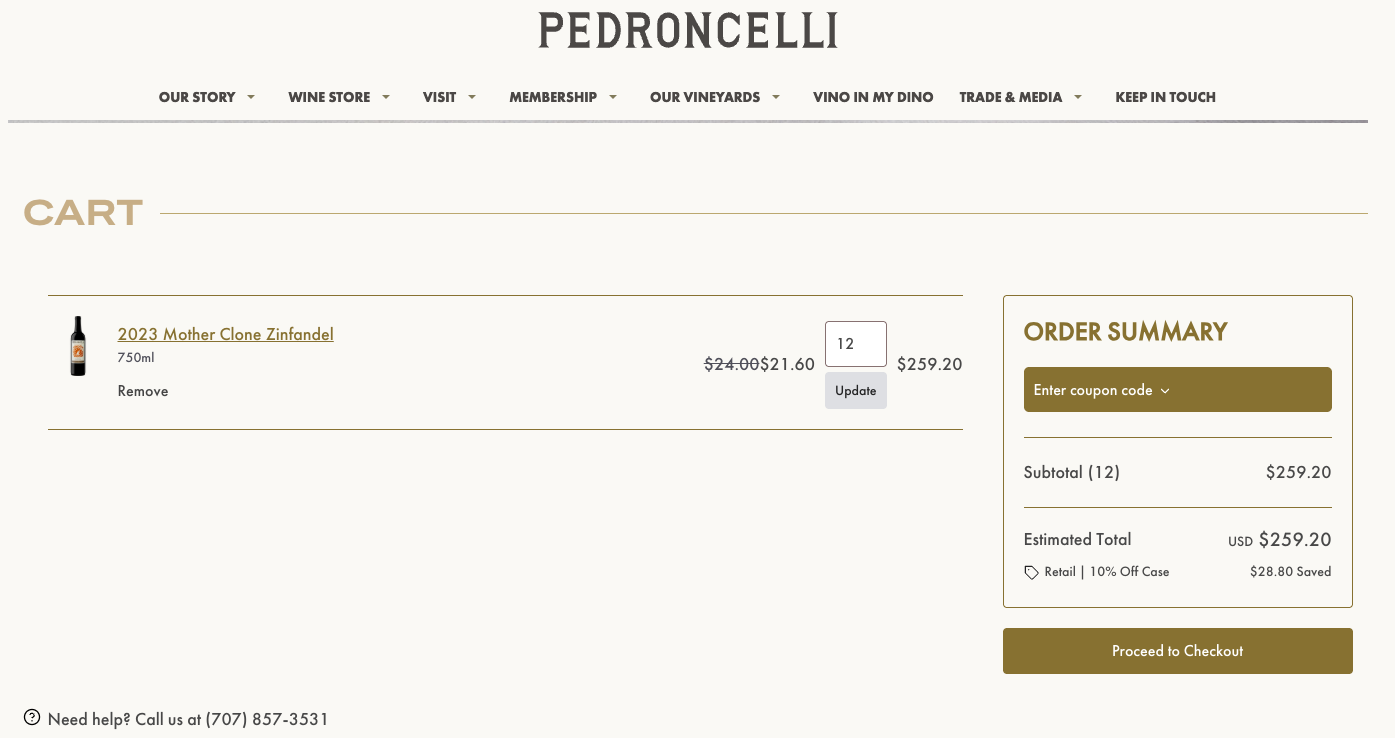Open 2023 Mother Clone Zinfandel link
Image resolution: width=1395 pixels, height=738 pixels.
(226, 334)
